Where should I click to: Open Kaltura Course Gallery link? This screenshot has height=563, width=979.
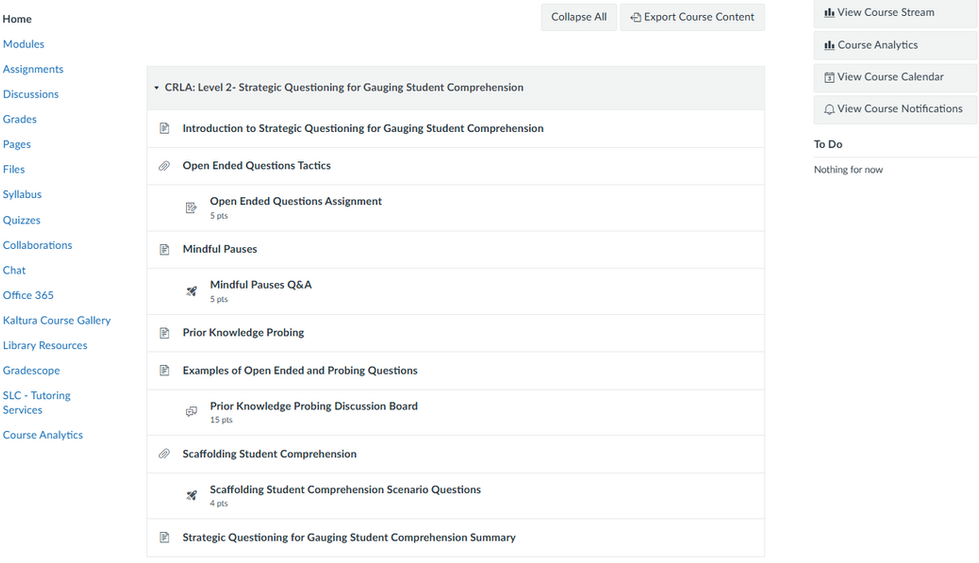coord(57,320)
